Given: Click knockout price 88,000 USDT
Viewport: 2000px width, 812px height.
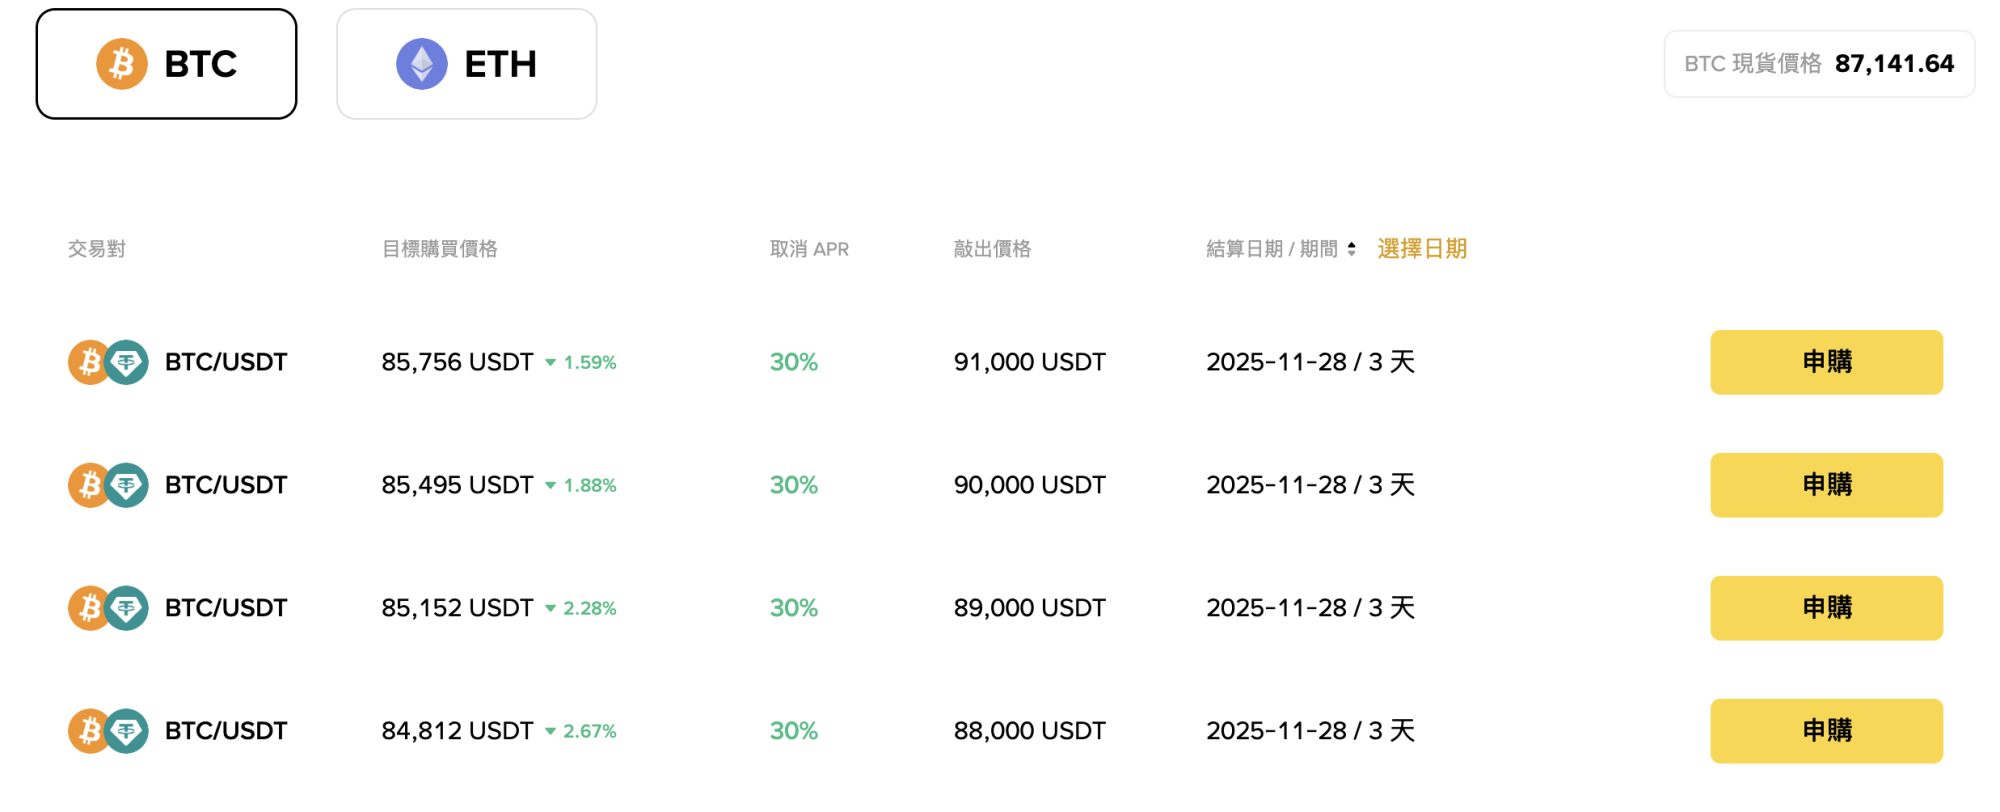Looking at the screenshot, I should point(1029,731).
